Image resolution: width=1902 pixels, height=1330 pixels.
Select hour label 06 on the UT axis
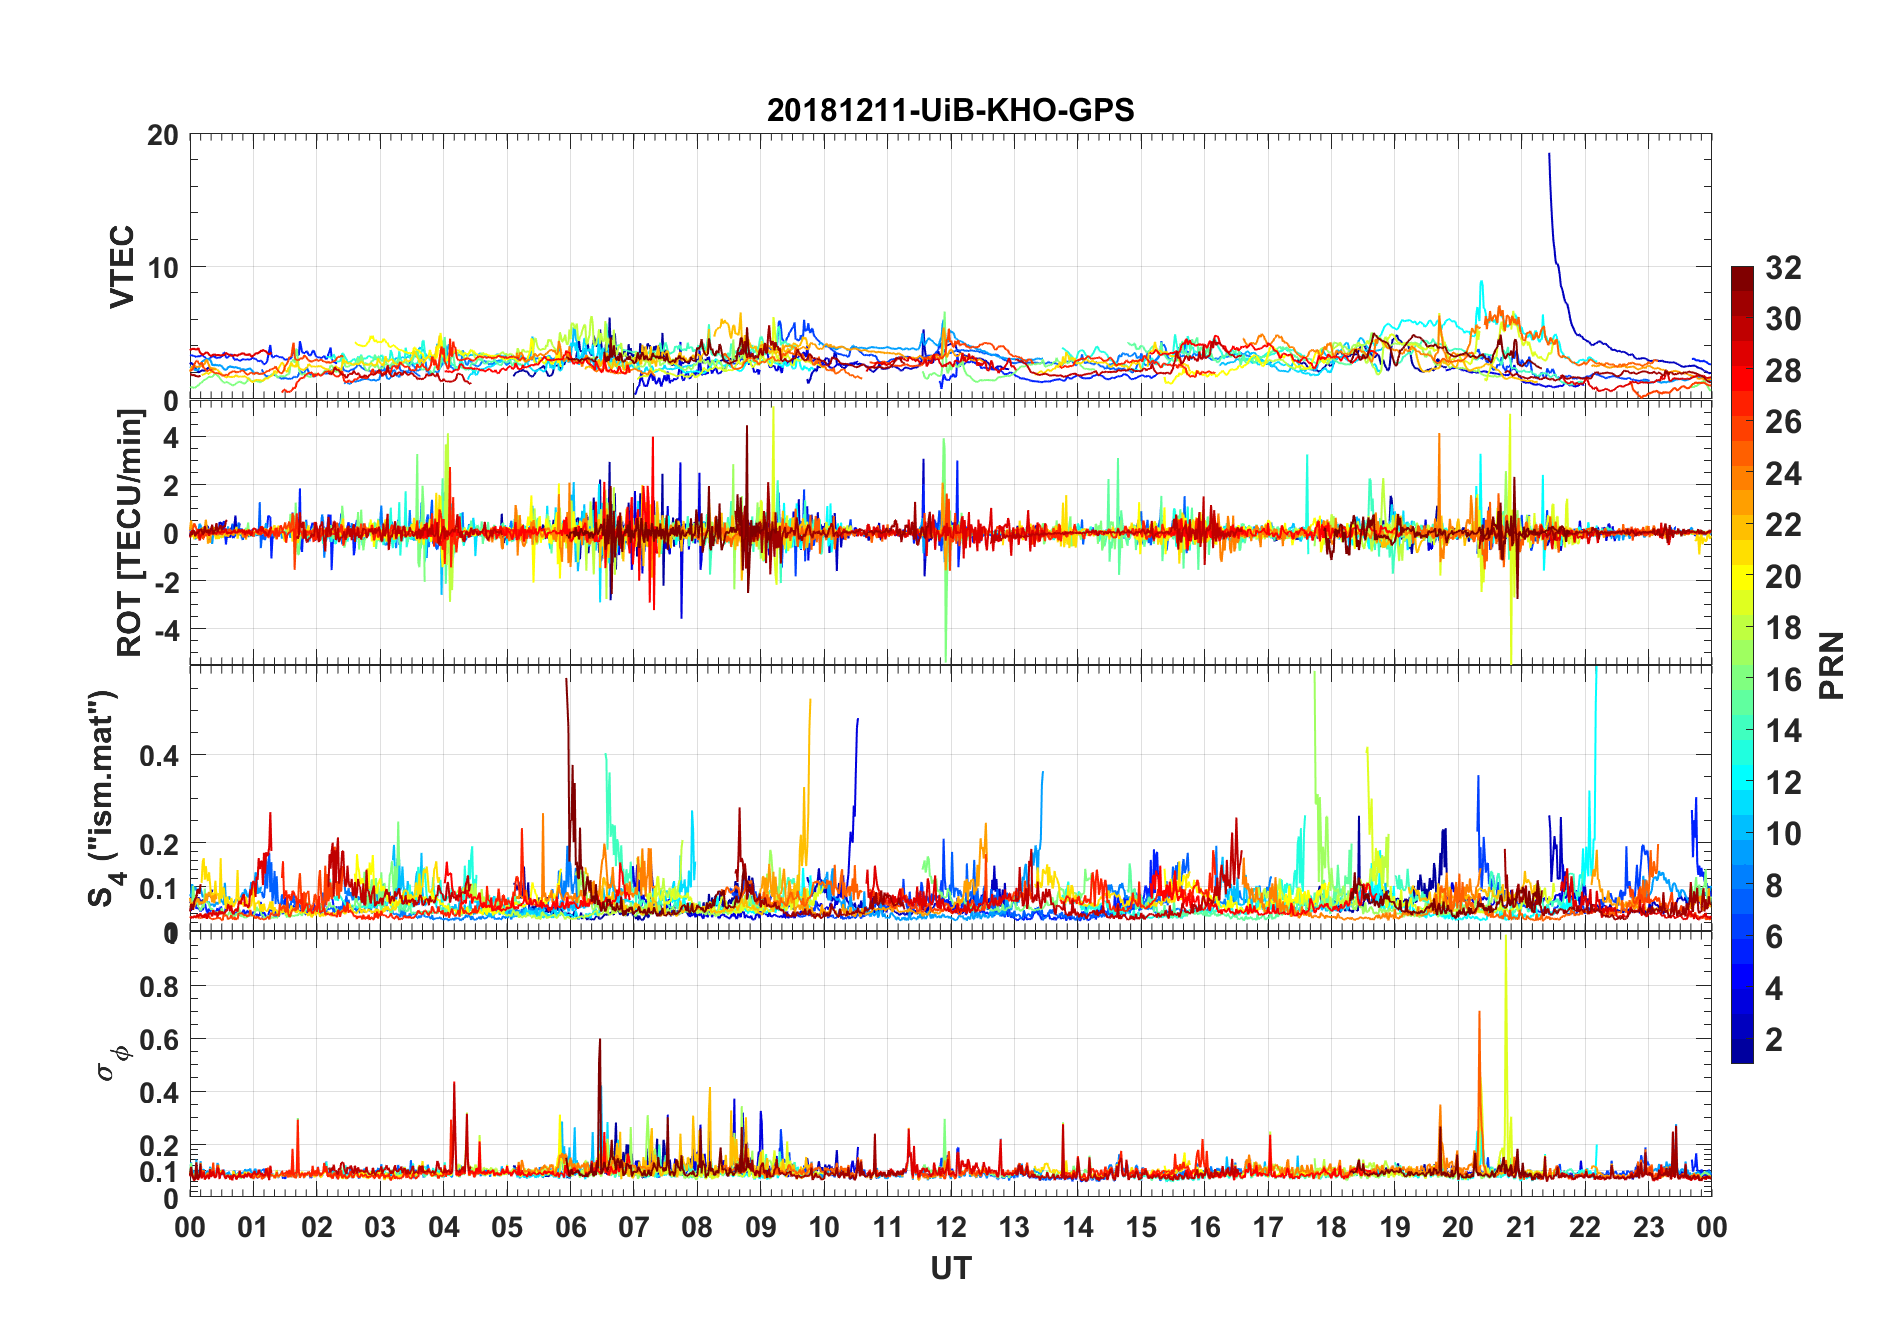(x=570, y=1227)
